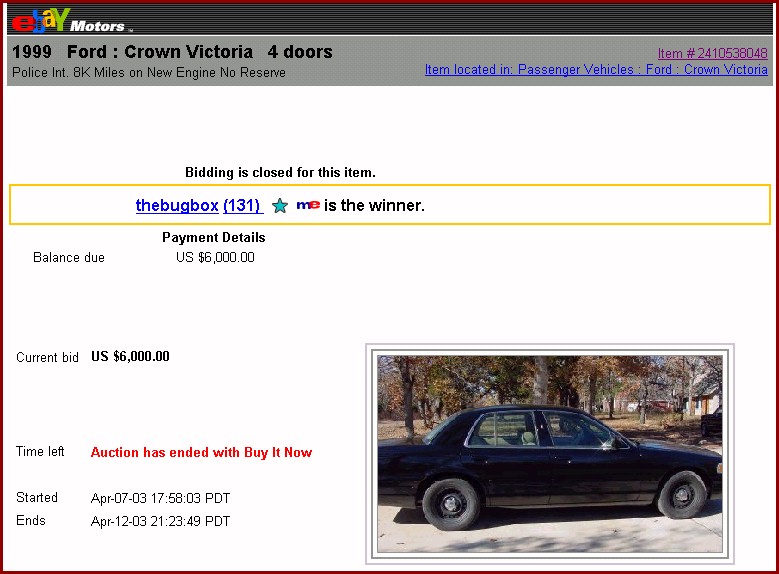Click the Ends date Apr-12-03
Viewport: 779px width, 574px height.
pyautogui.click(x=160, y=521)
